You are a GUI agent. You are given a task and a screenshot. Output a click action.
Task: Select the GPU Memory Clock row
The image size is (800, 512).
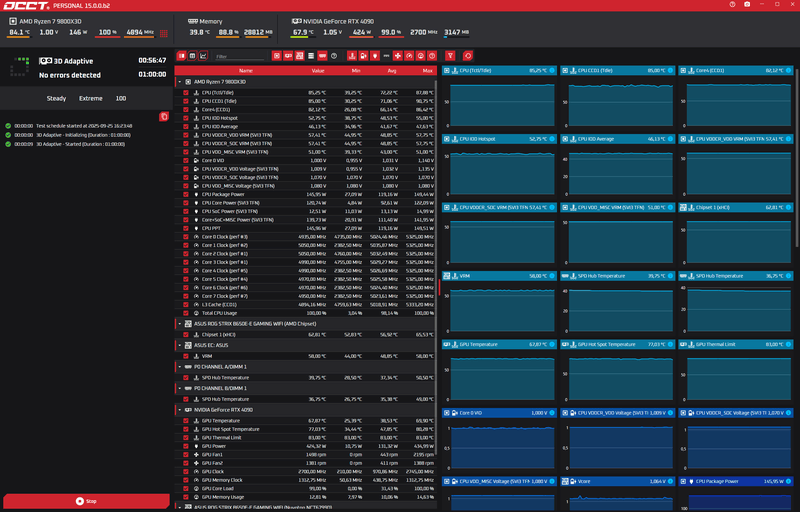click(305, 480)
